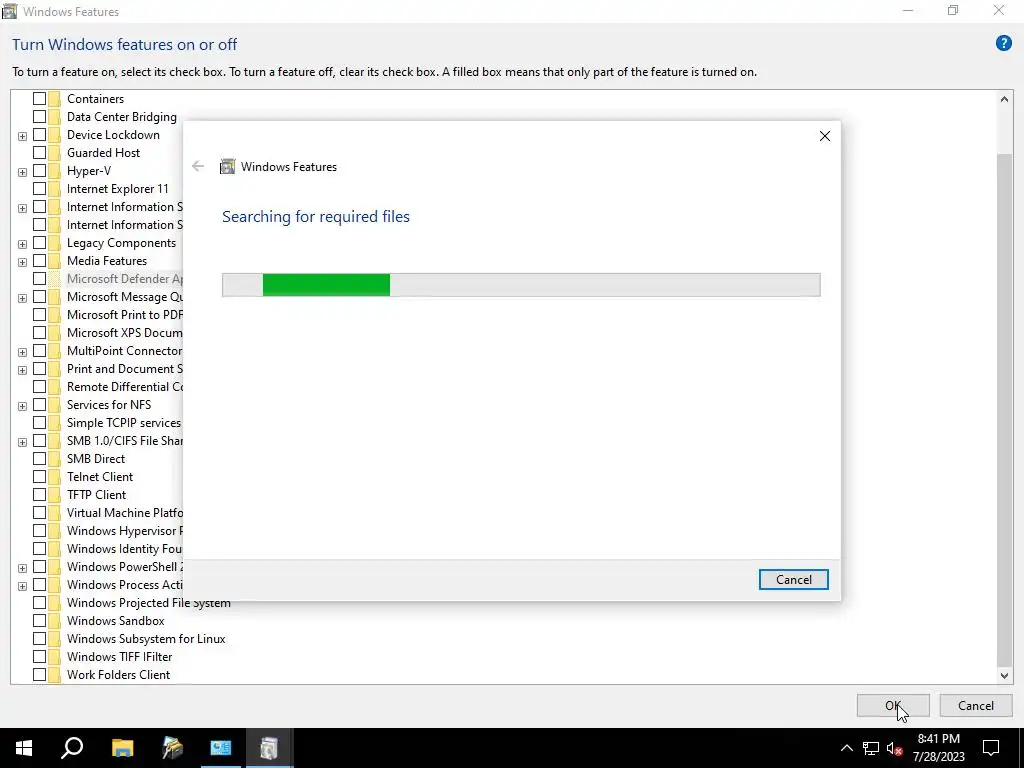Click the Hyper-V folder icon
This screenshot has height=768, width=1024.
point(54,170)
